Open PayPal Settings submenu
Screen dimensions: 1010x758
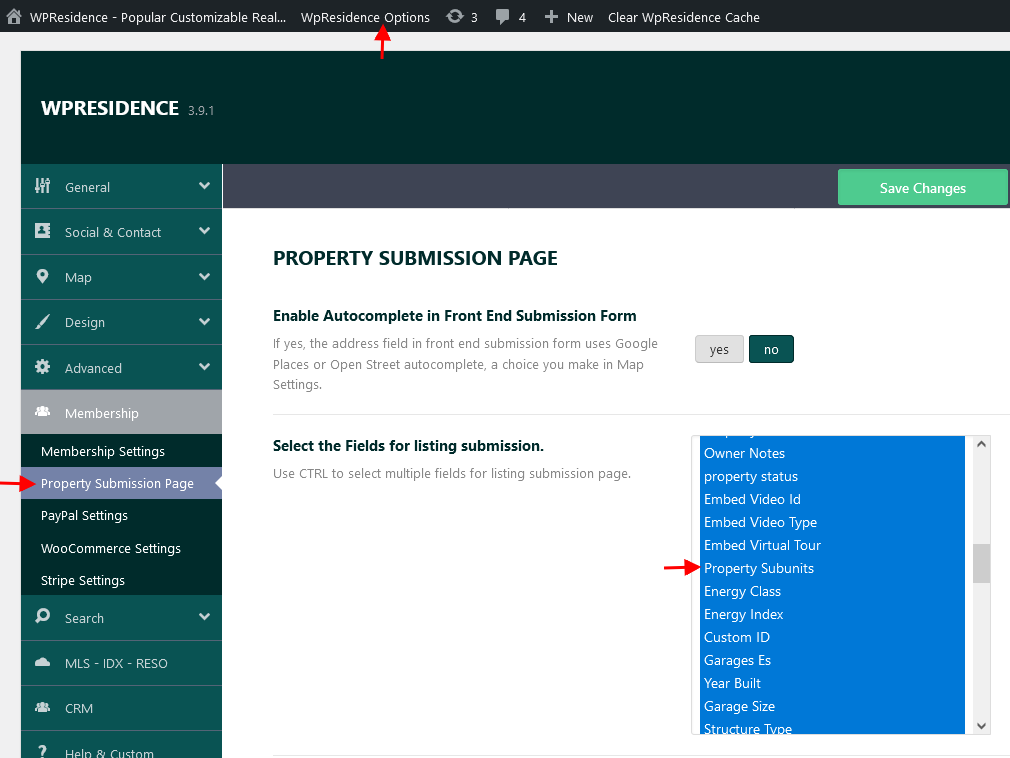[84, 516]
